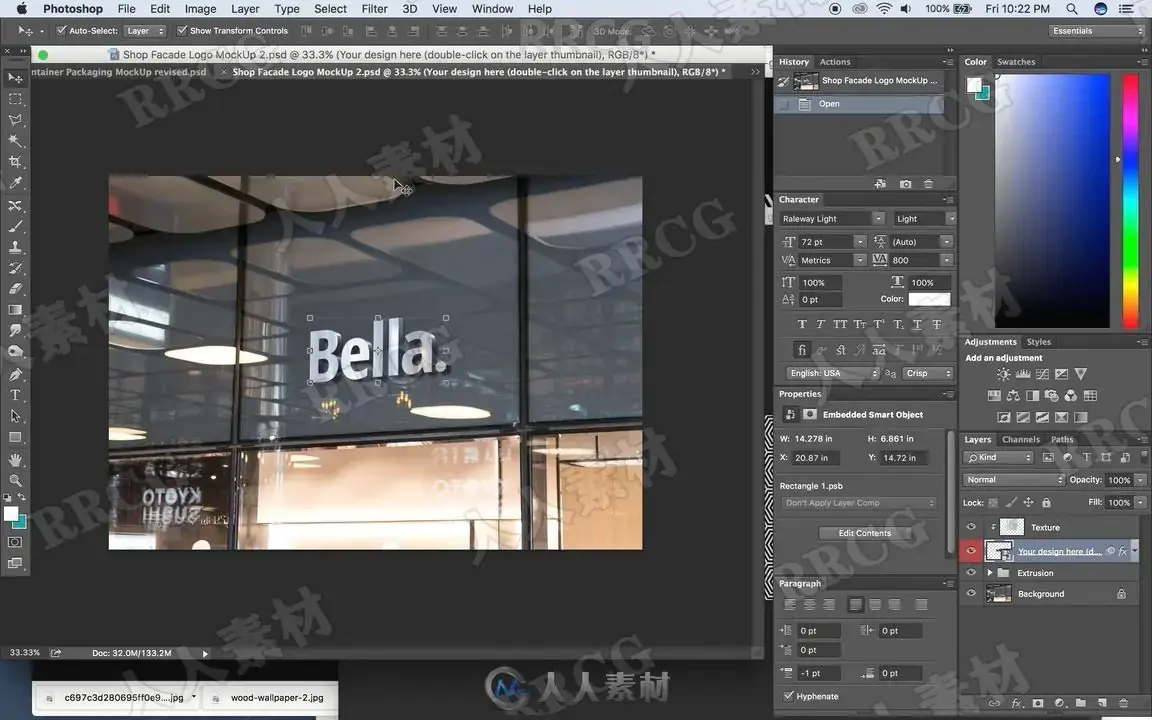This screenshot has height=720, width=1152.
Task: Select the Polygonal Lasso tool
Action: [15, 119]
